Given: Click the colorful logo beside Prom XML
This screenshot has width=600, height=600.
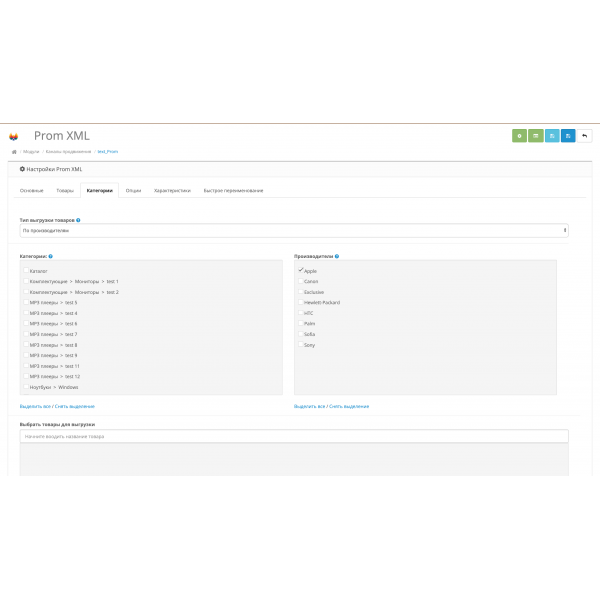Looking at the screenshot, I should pyautogui.click(x=14, y=137).
